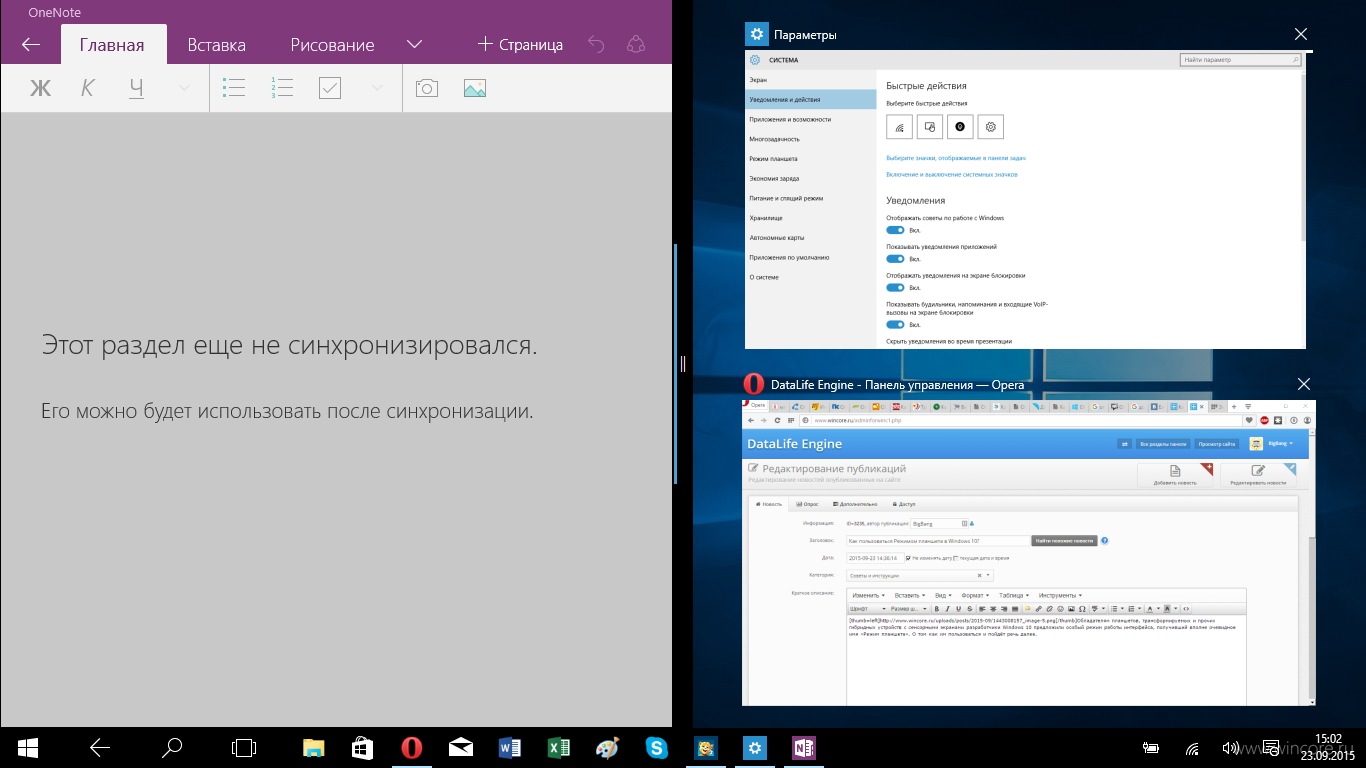Open the 'Вставить' editor menu in Opera
1366x768 pixels.
pyautogui.click(x=908, y=595)
